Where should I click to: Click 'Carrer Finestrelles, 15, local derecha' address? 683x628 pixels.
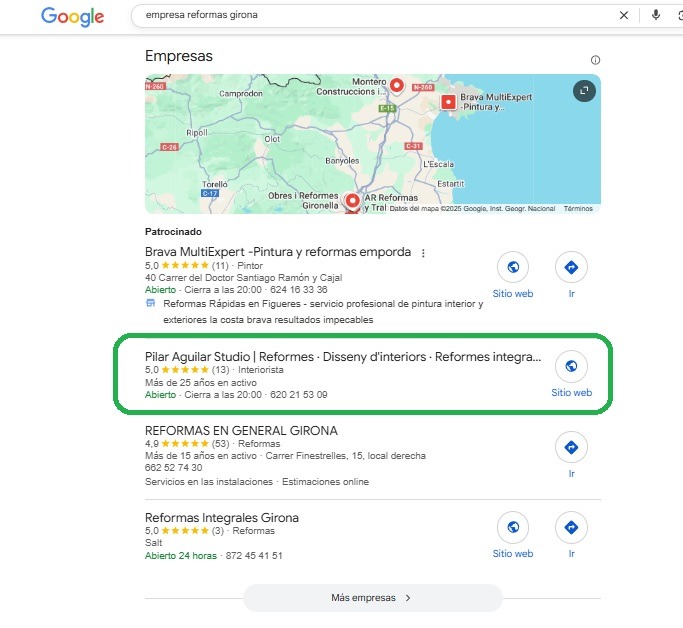coord(345,456)
